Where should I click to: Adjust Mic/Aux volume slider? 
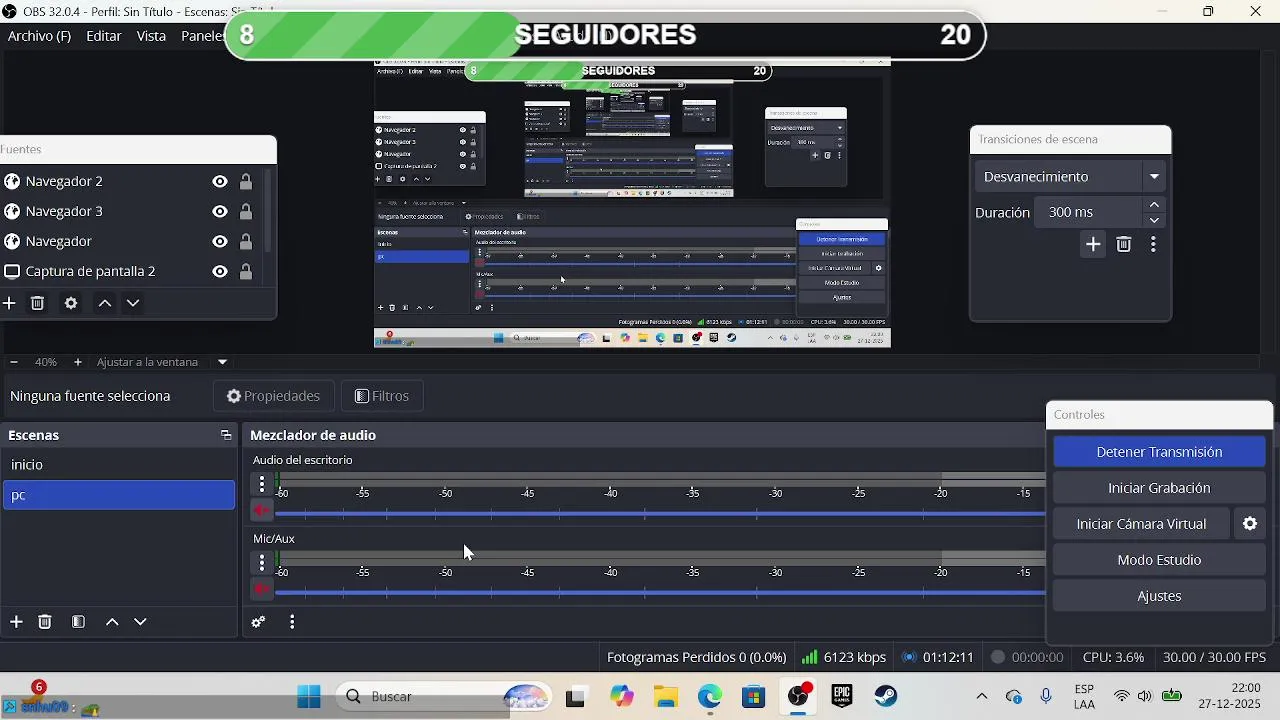coord(660,591)
